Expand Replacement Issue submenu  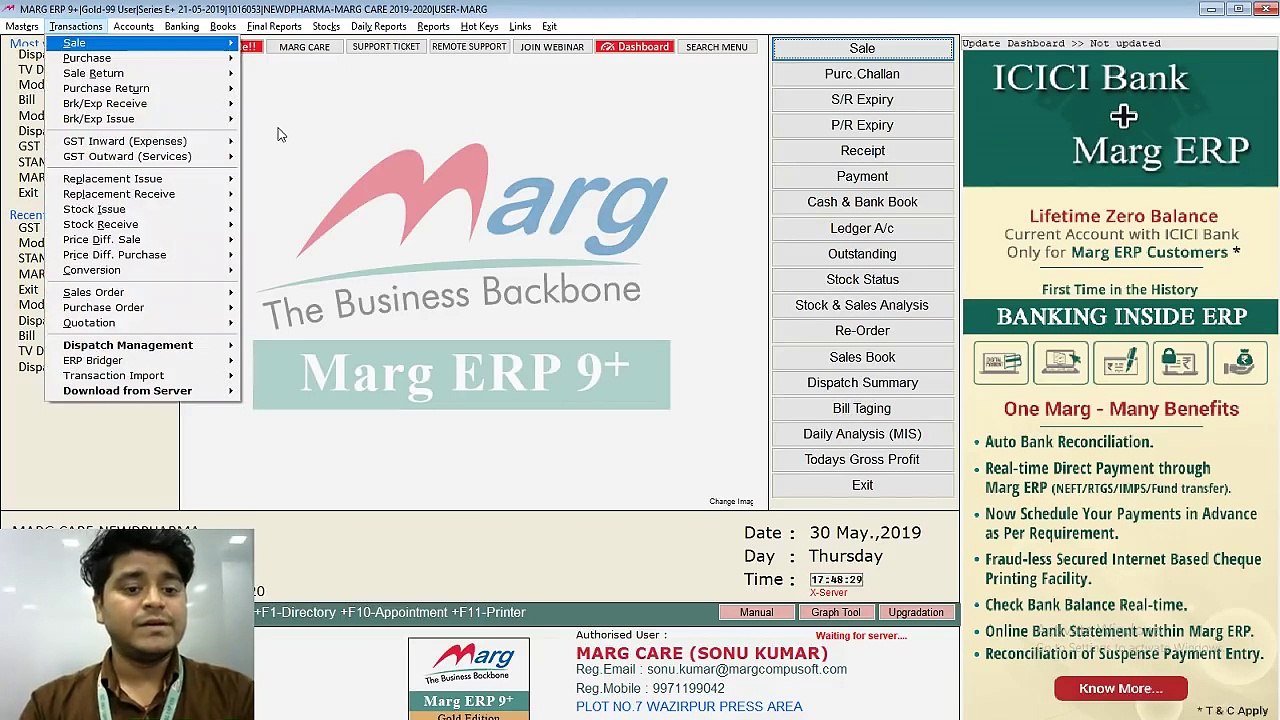point(142,179)
